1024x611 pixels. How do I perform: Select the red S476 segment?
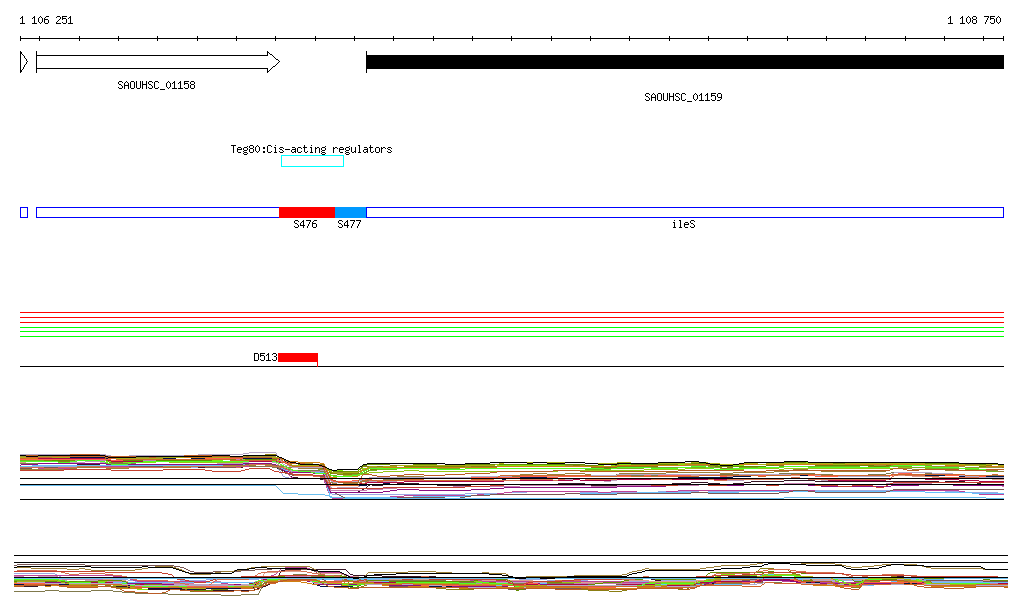point(306,212)
